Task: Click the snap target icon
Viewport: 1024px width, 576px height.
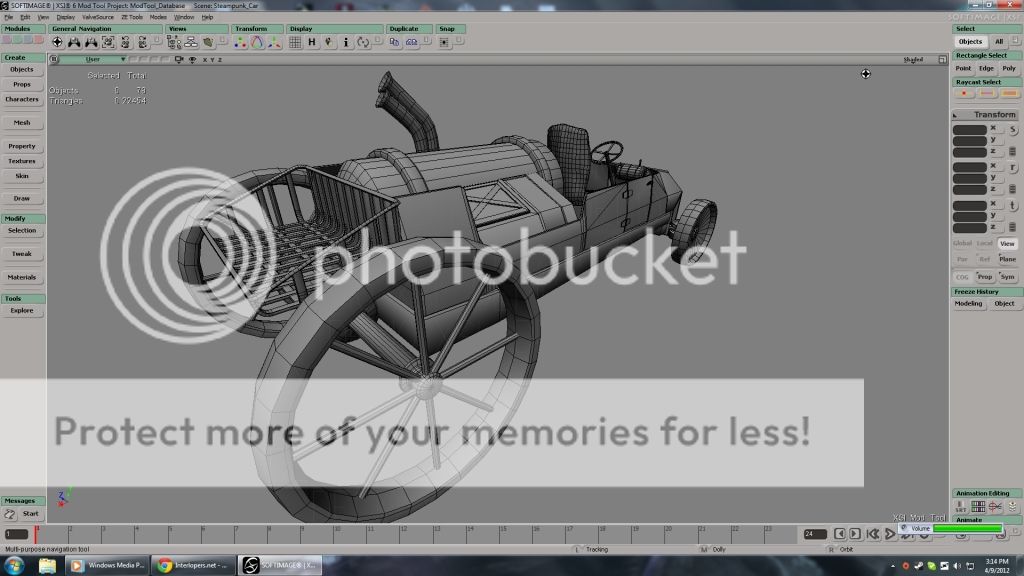Action: (x=445, y=43)
